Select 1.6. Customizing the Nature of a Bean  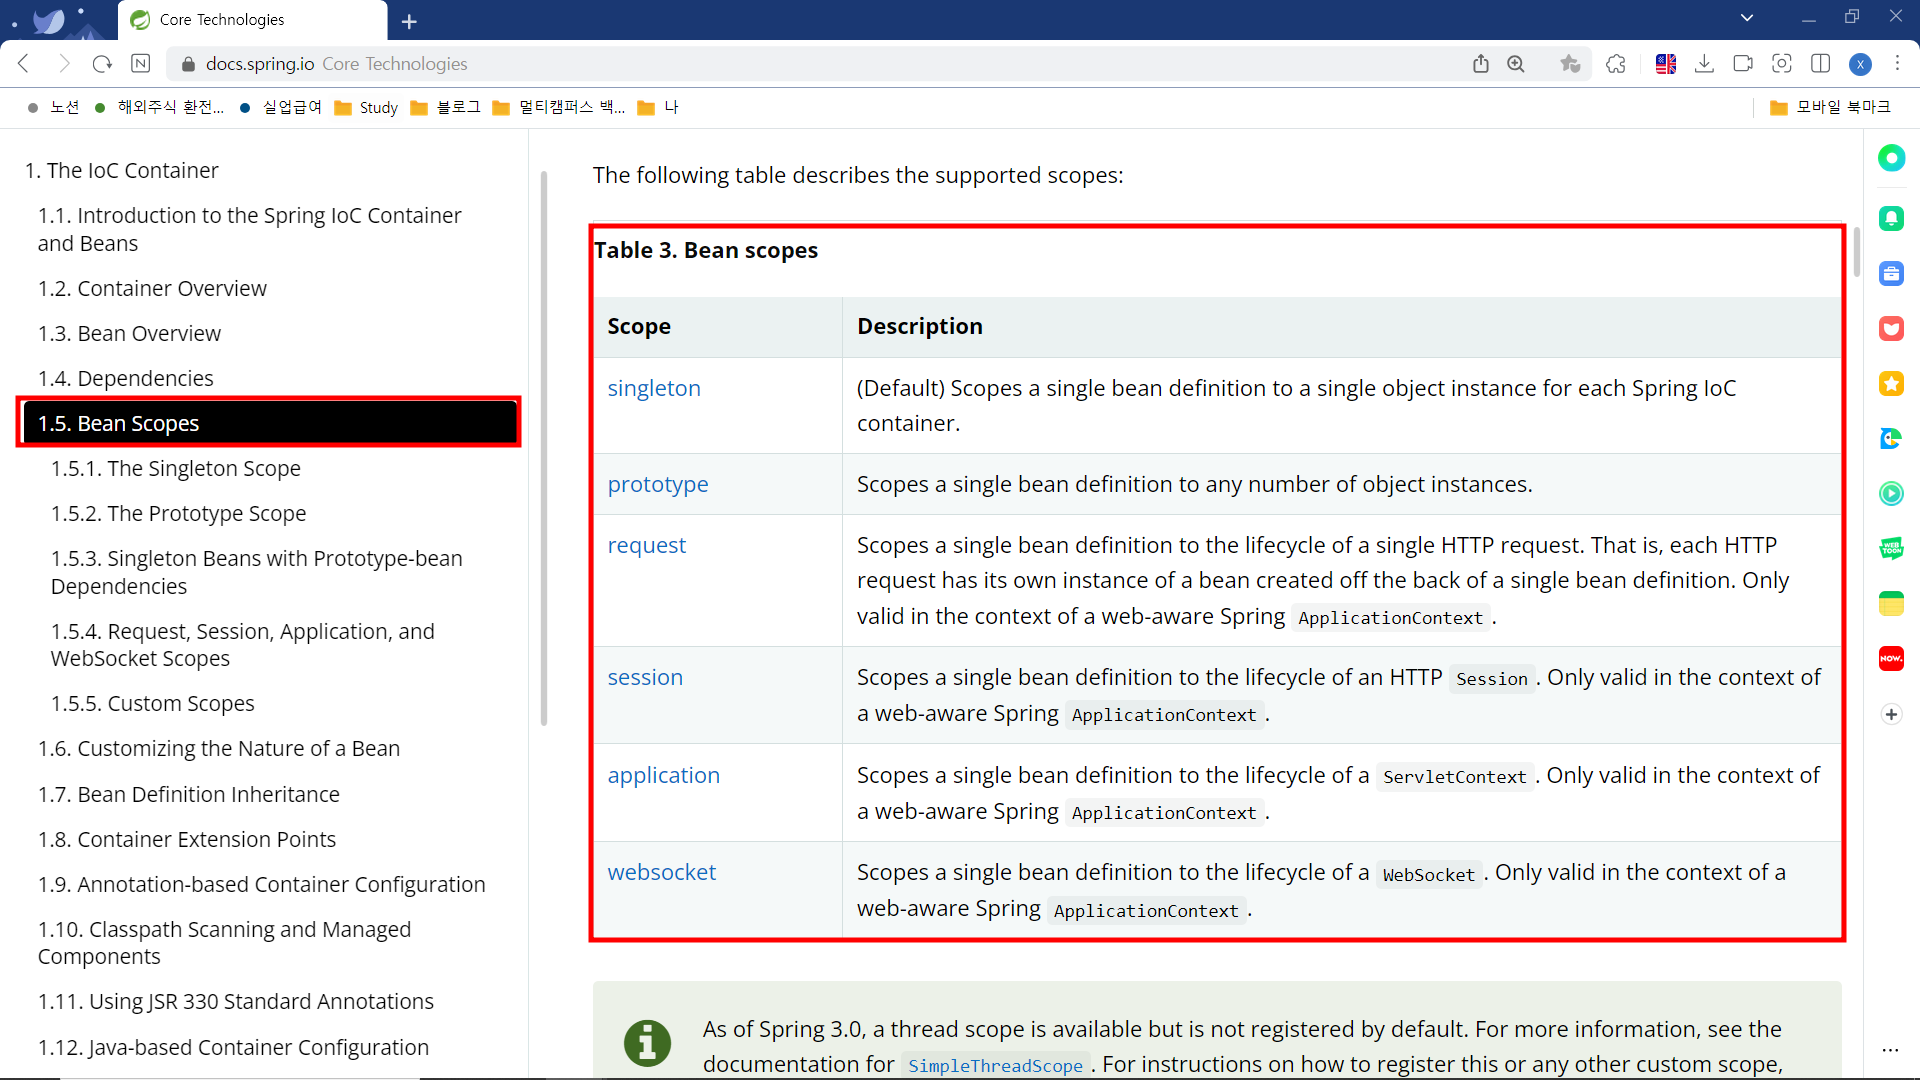click(x=218, y=748)
